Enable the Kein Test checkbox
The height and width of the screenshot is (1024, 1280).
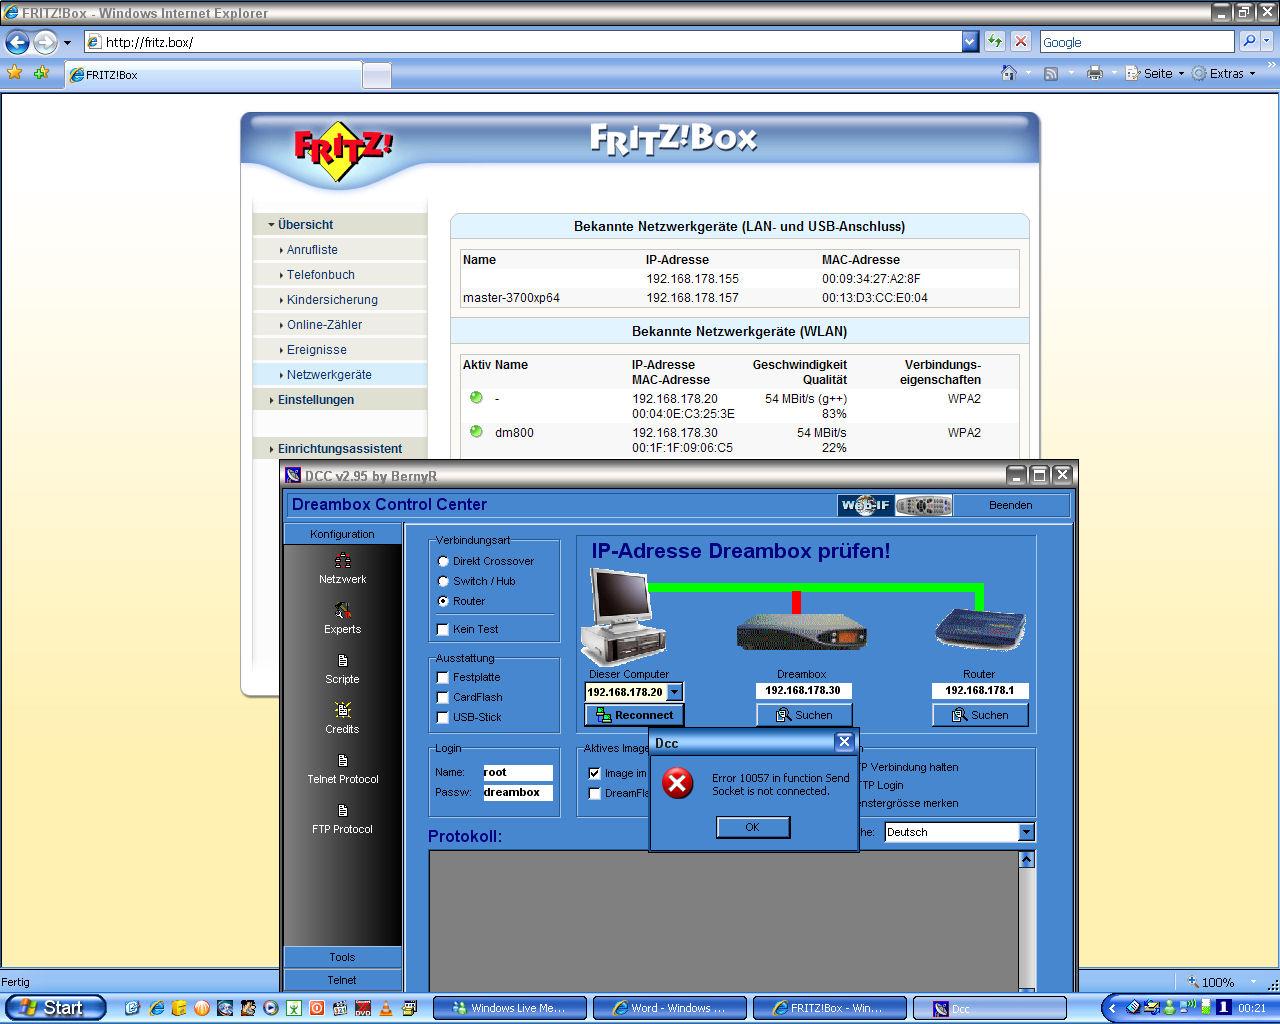coord(443,629)
